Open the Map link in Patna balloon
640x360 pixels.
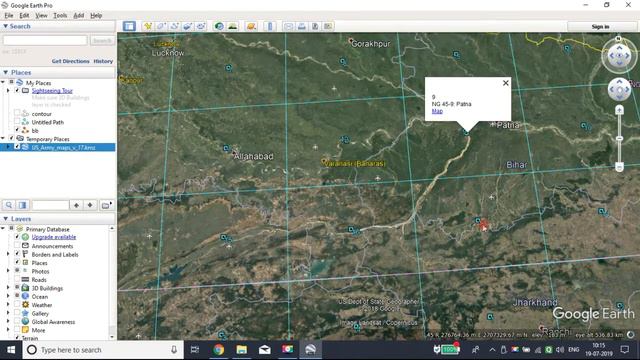pyautogui.click(x=437, y=111)
